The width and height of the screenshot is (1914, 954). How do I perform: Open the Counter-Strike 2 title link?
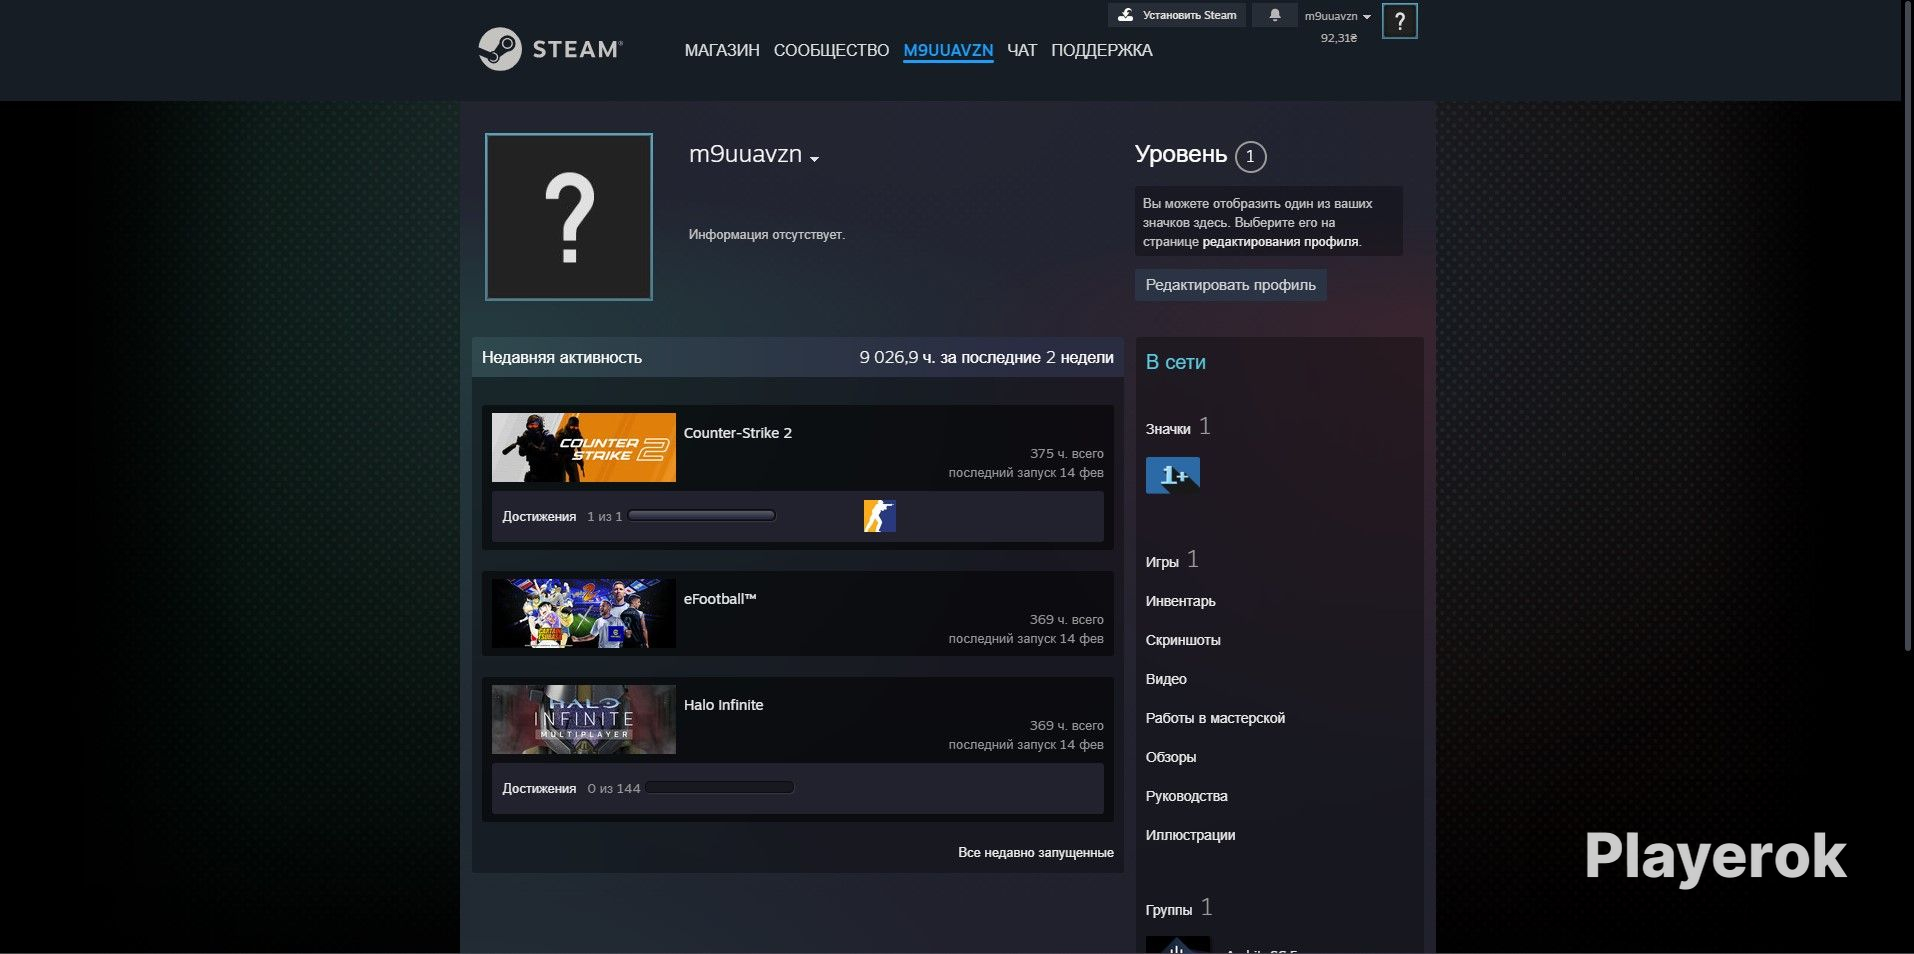[738, 433]
